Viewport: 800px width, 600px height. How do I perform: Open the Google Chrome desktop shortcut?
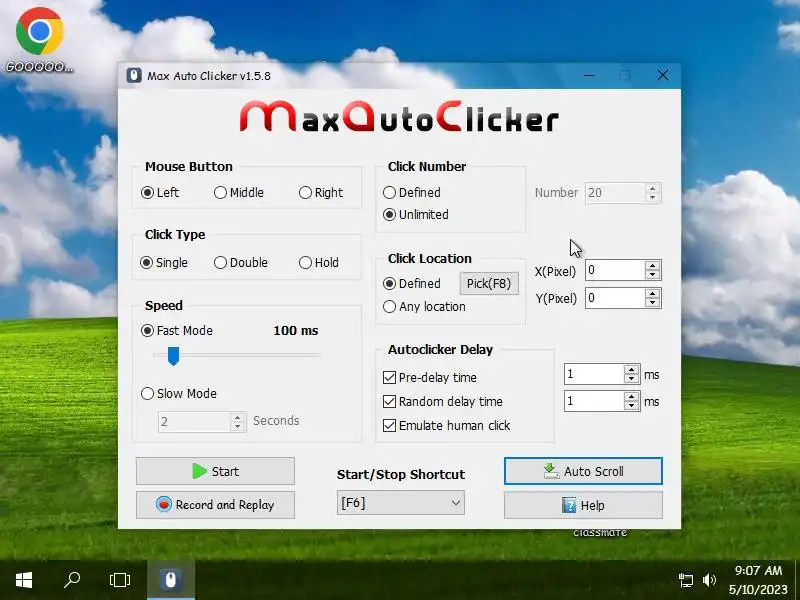coord(39,40)
